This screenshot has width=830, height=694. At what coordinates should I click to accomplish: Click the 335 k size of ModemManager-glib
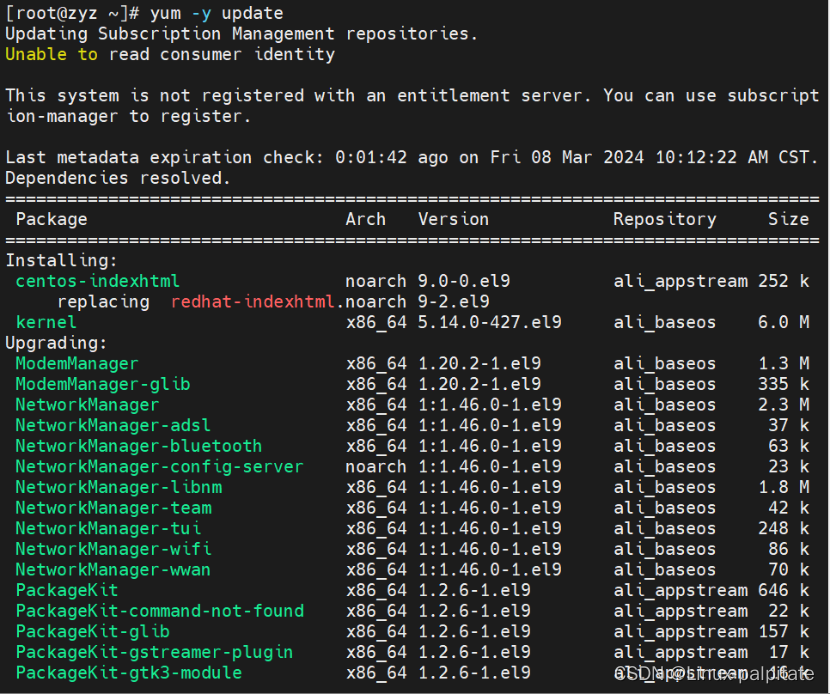click(783, 385)
